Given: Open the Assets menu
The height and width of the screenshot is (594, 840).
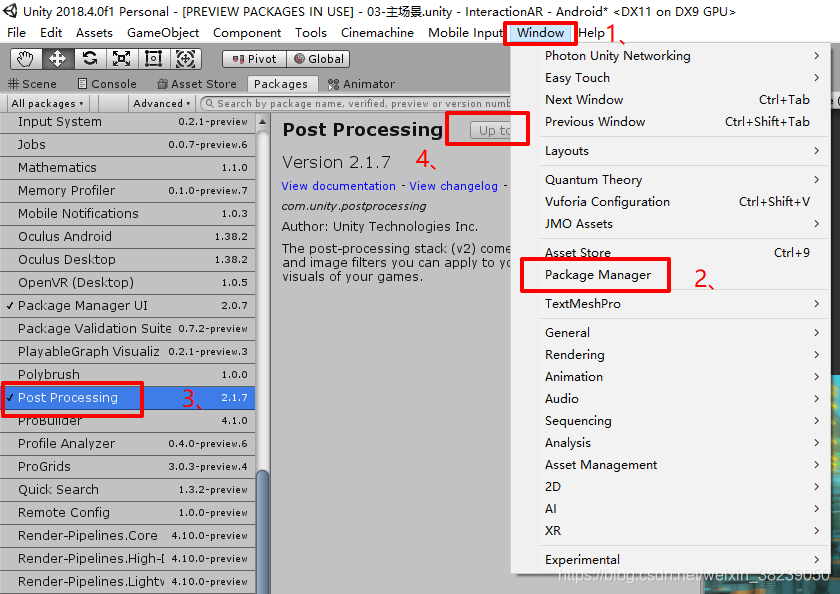Looking at the screenshot, I should point(94,33).
